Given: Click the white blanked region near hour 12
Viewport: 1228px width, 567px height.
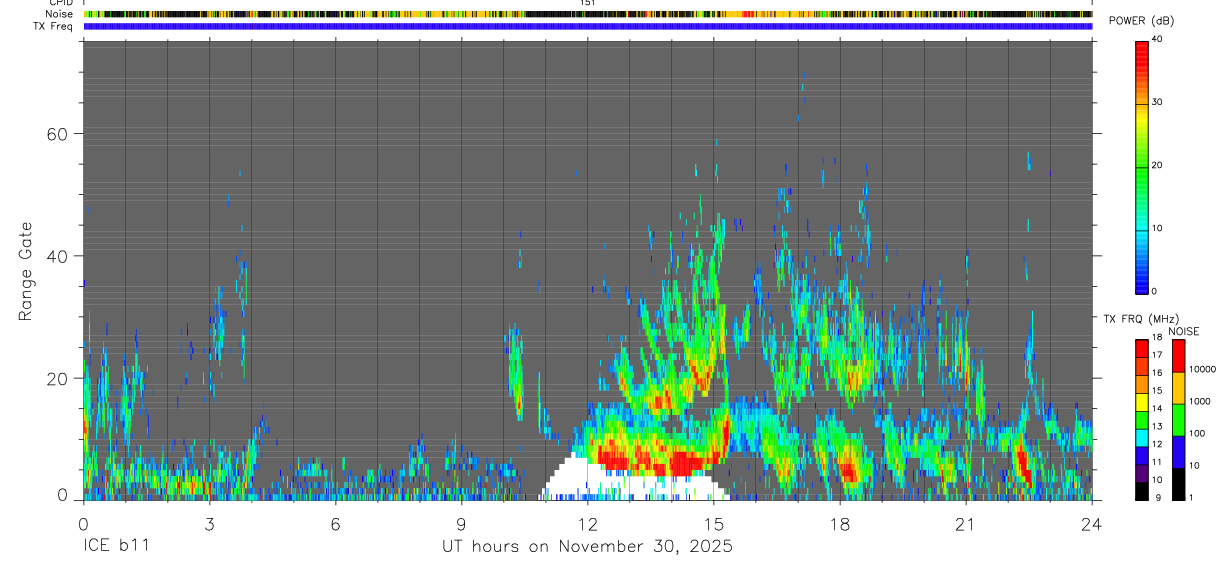Looking at the screenshot, I should [628, 483].
